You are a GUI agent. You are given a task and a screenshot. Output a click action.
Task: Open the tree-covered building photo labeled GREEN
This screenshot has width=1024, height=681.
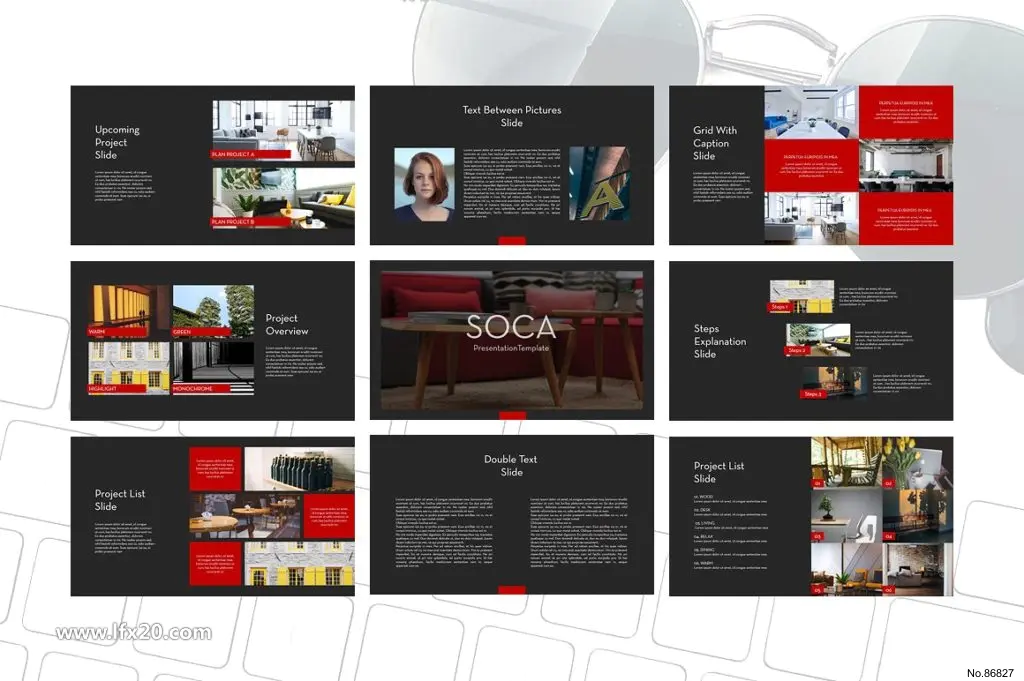point(213,311)
